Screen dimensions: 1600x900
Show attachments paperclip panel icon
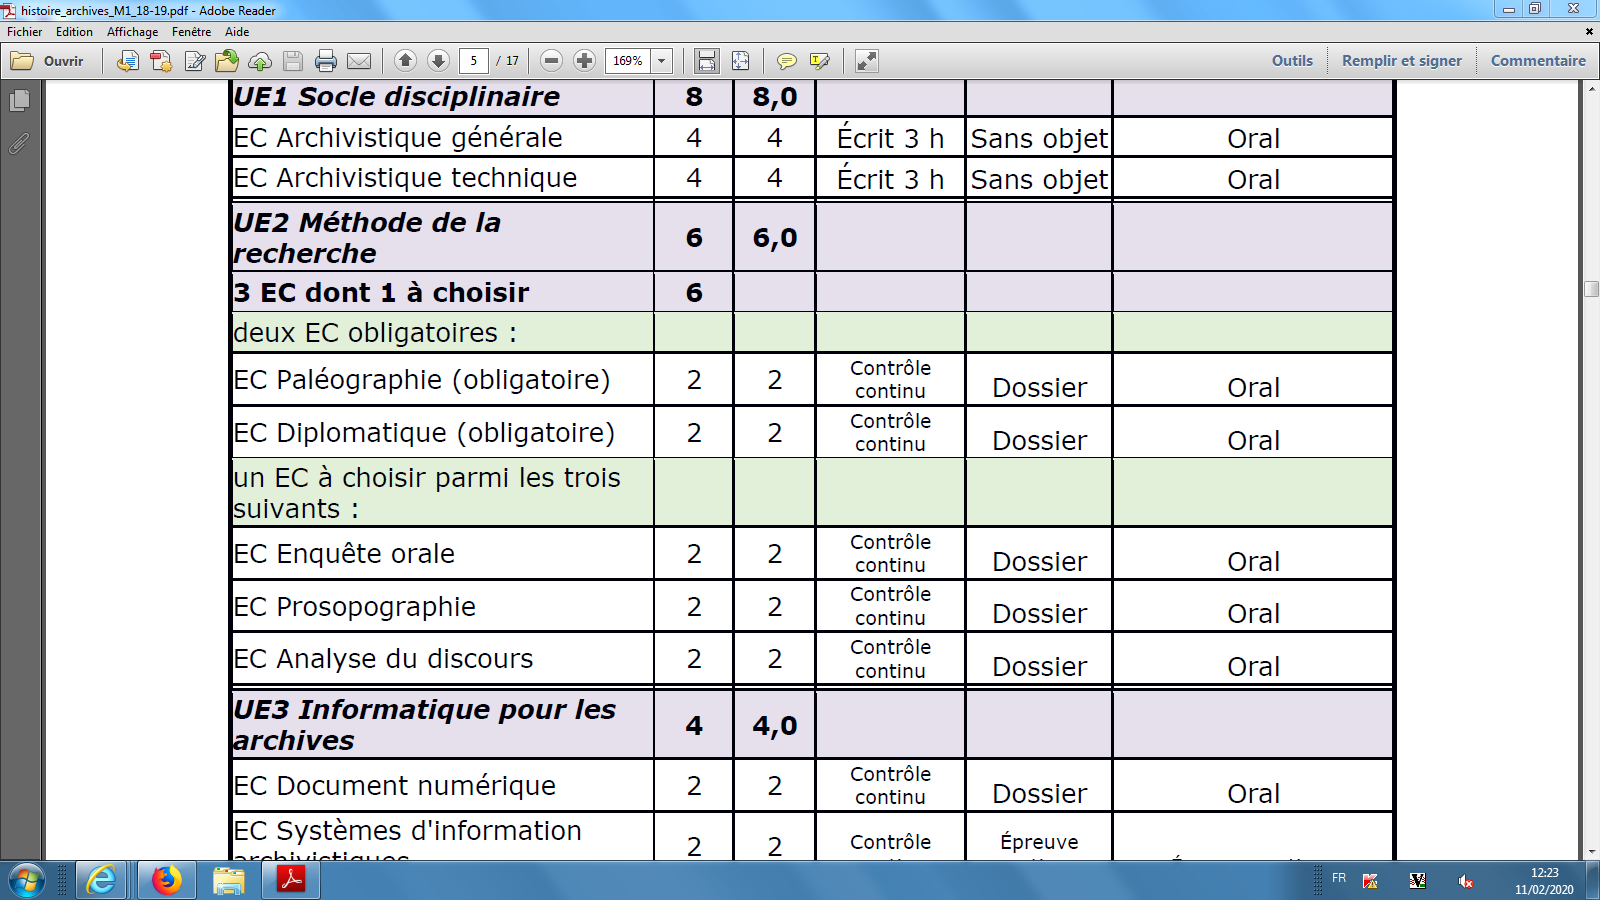tap(19, 144)
